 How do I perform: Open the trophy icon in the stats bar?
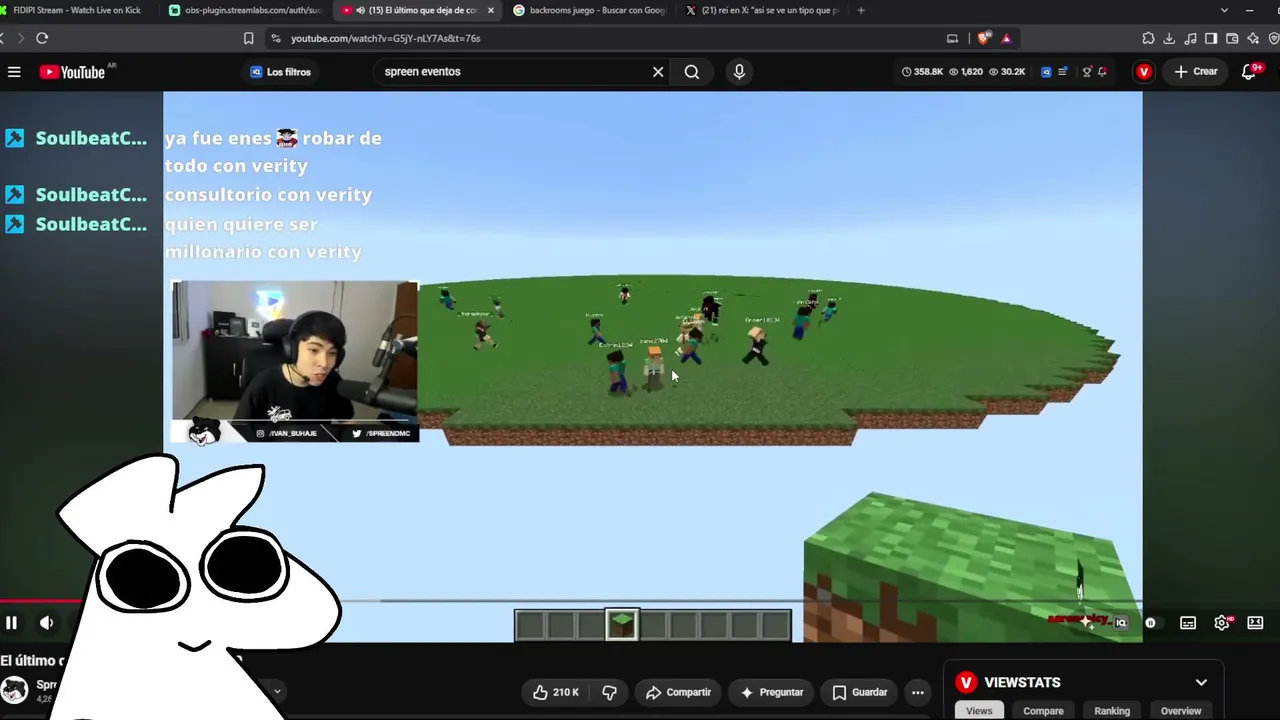coord(1087,72)
